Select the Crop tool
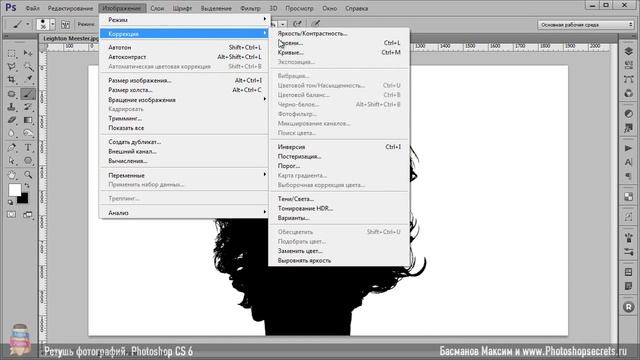Viewport: 640px width, 360px height. click(12, 79)
